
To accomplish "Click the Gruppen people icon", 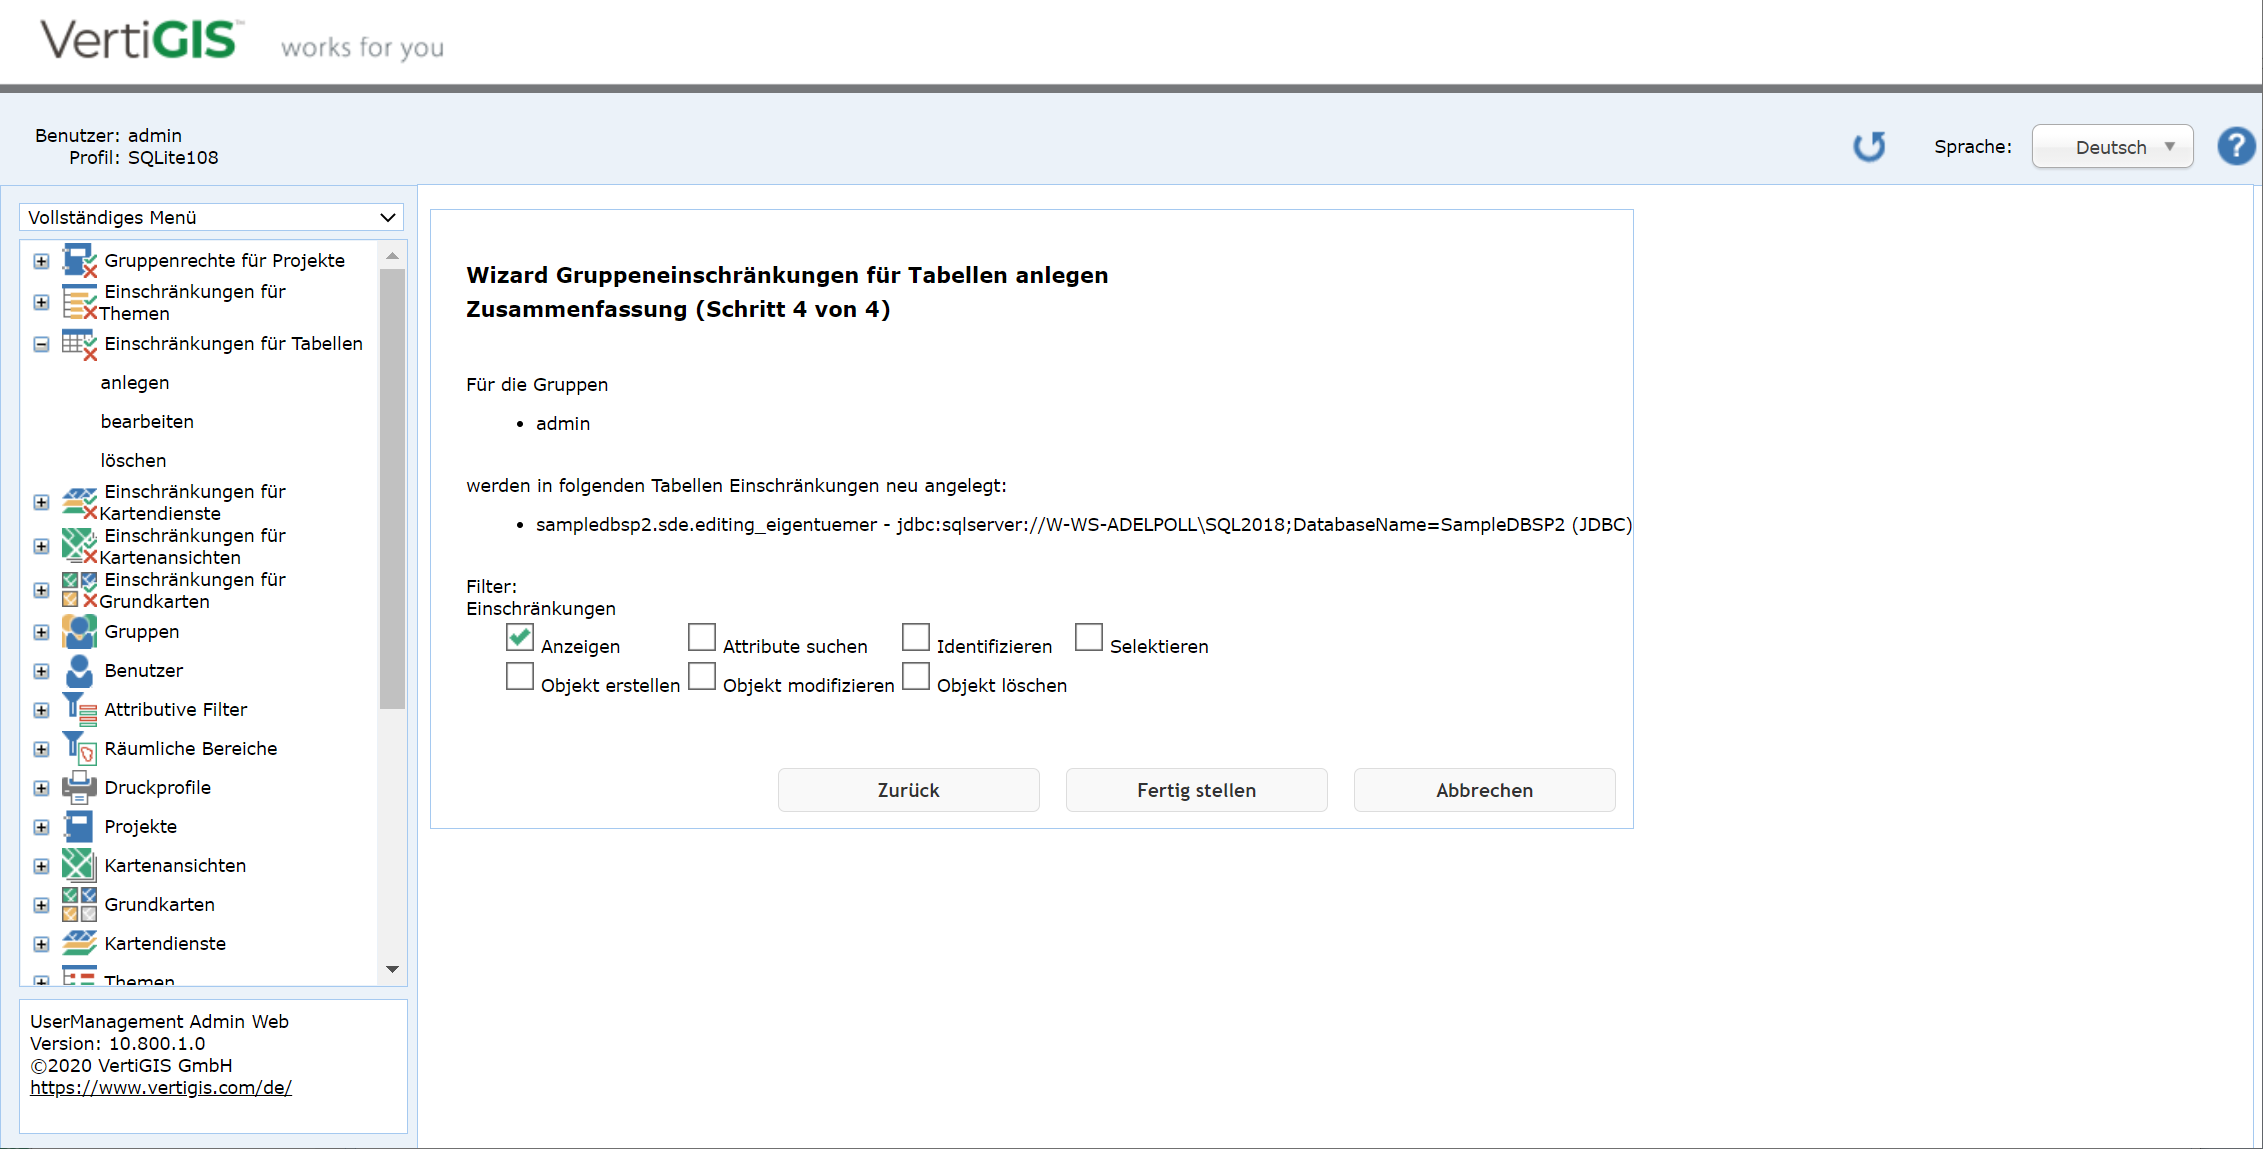I will [x=79, y=632].
